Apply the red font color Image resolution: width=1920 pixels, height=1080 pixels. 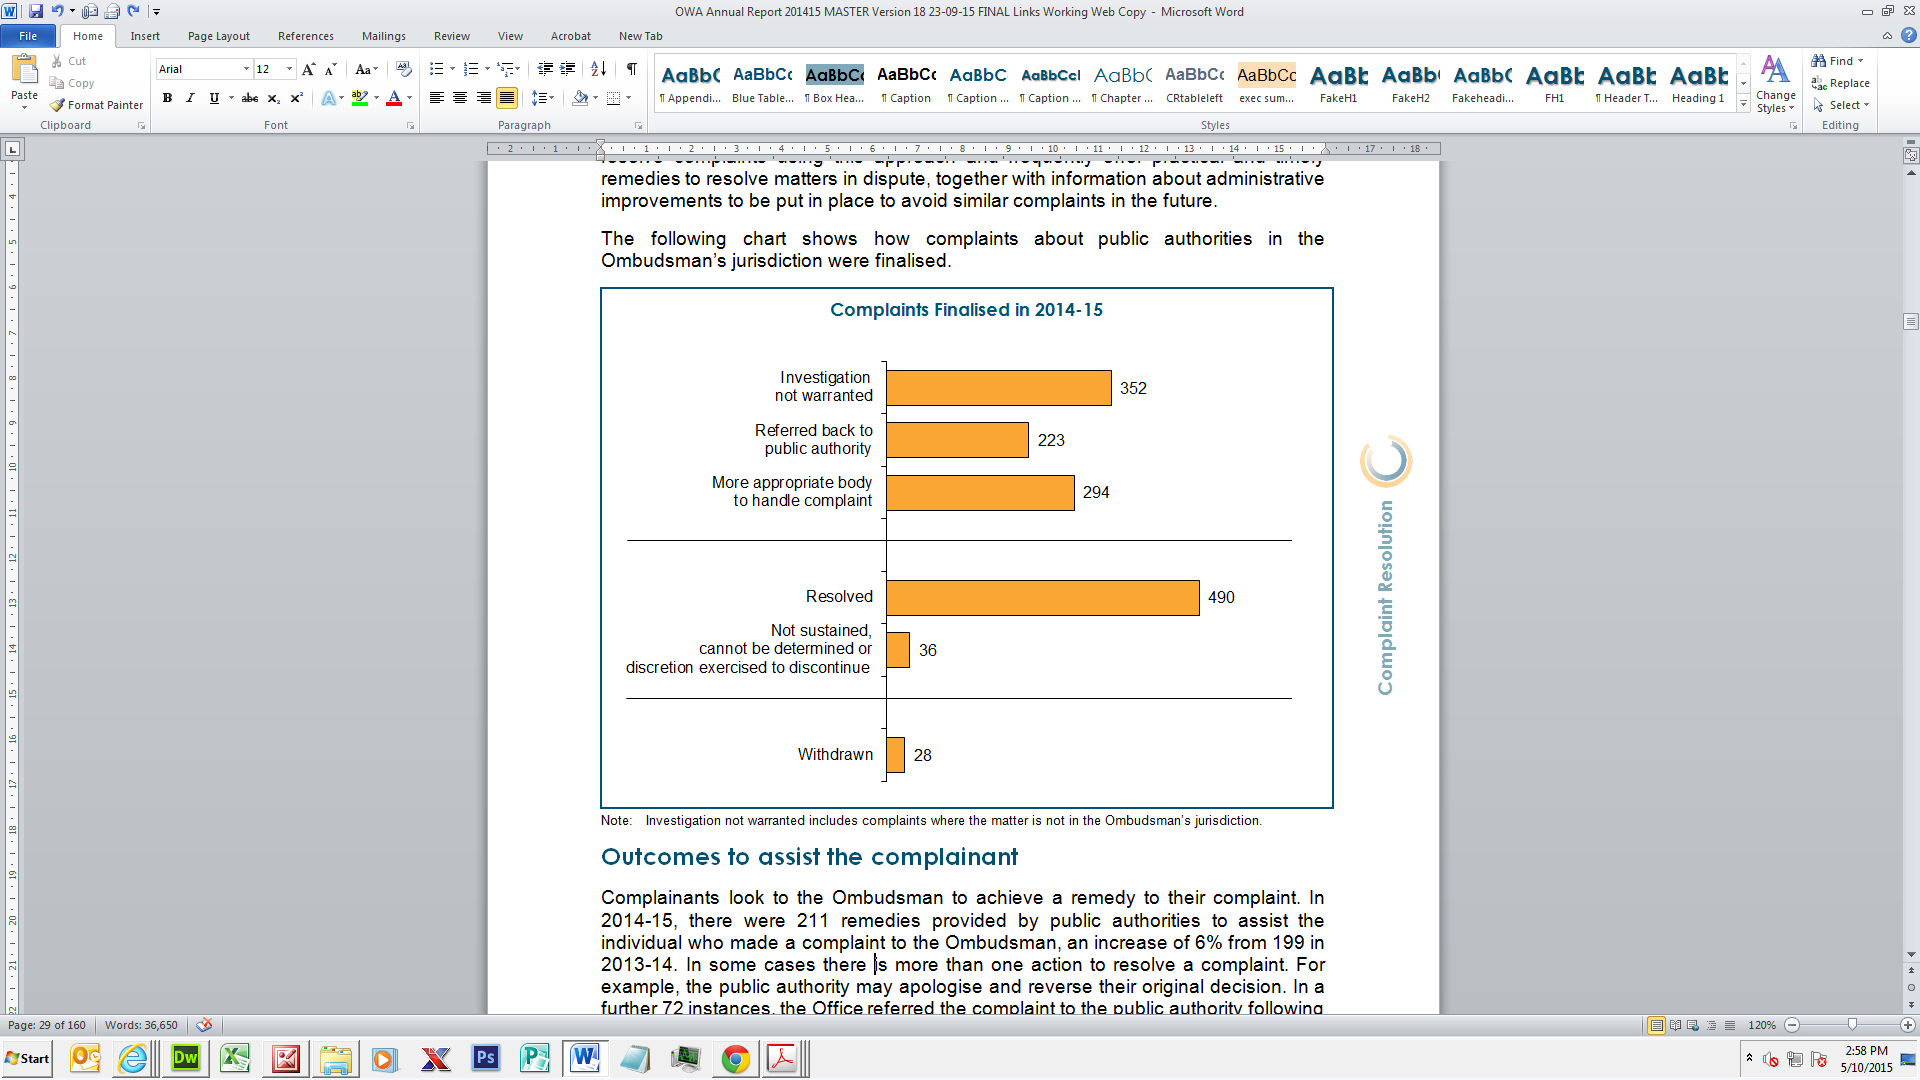(394, 98)
